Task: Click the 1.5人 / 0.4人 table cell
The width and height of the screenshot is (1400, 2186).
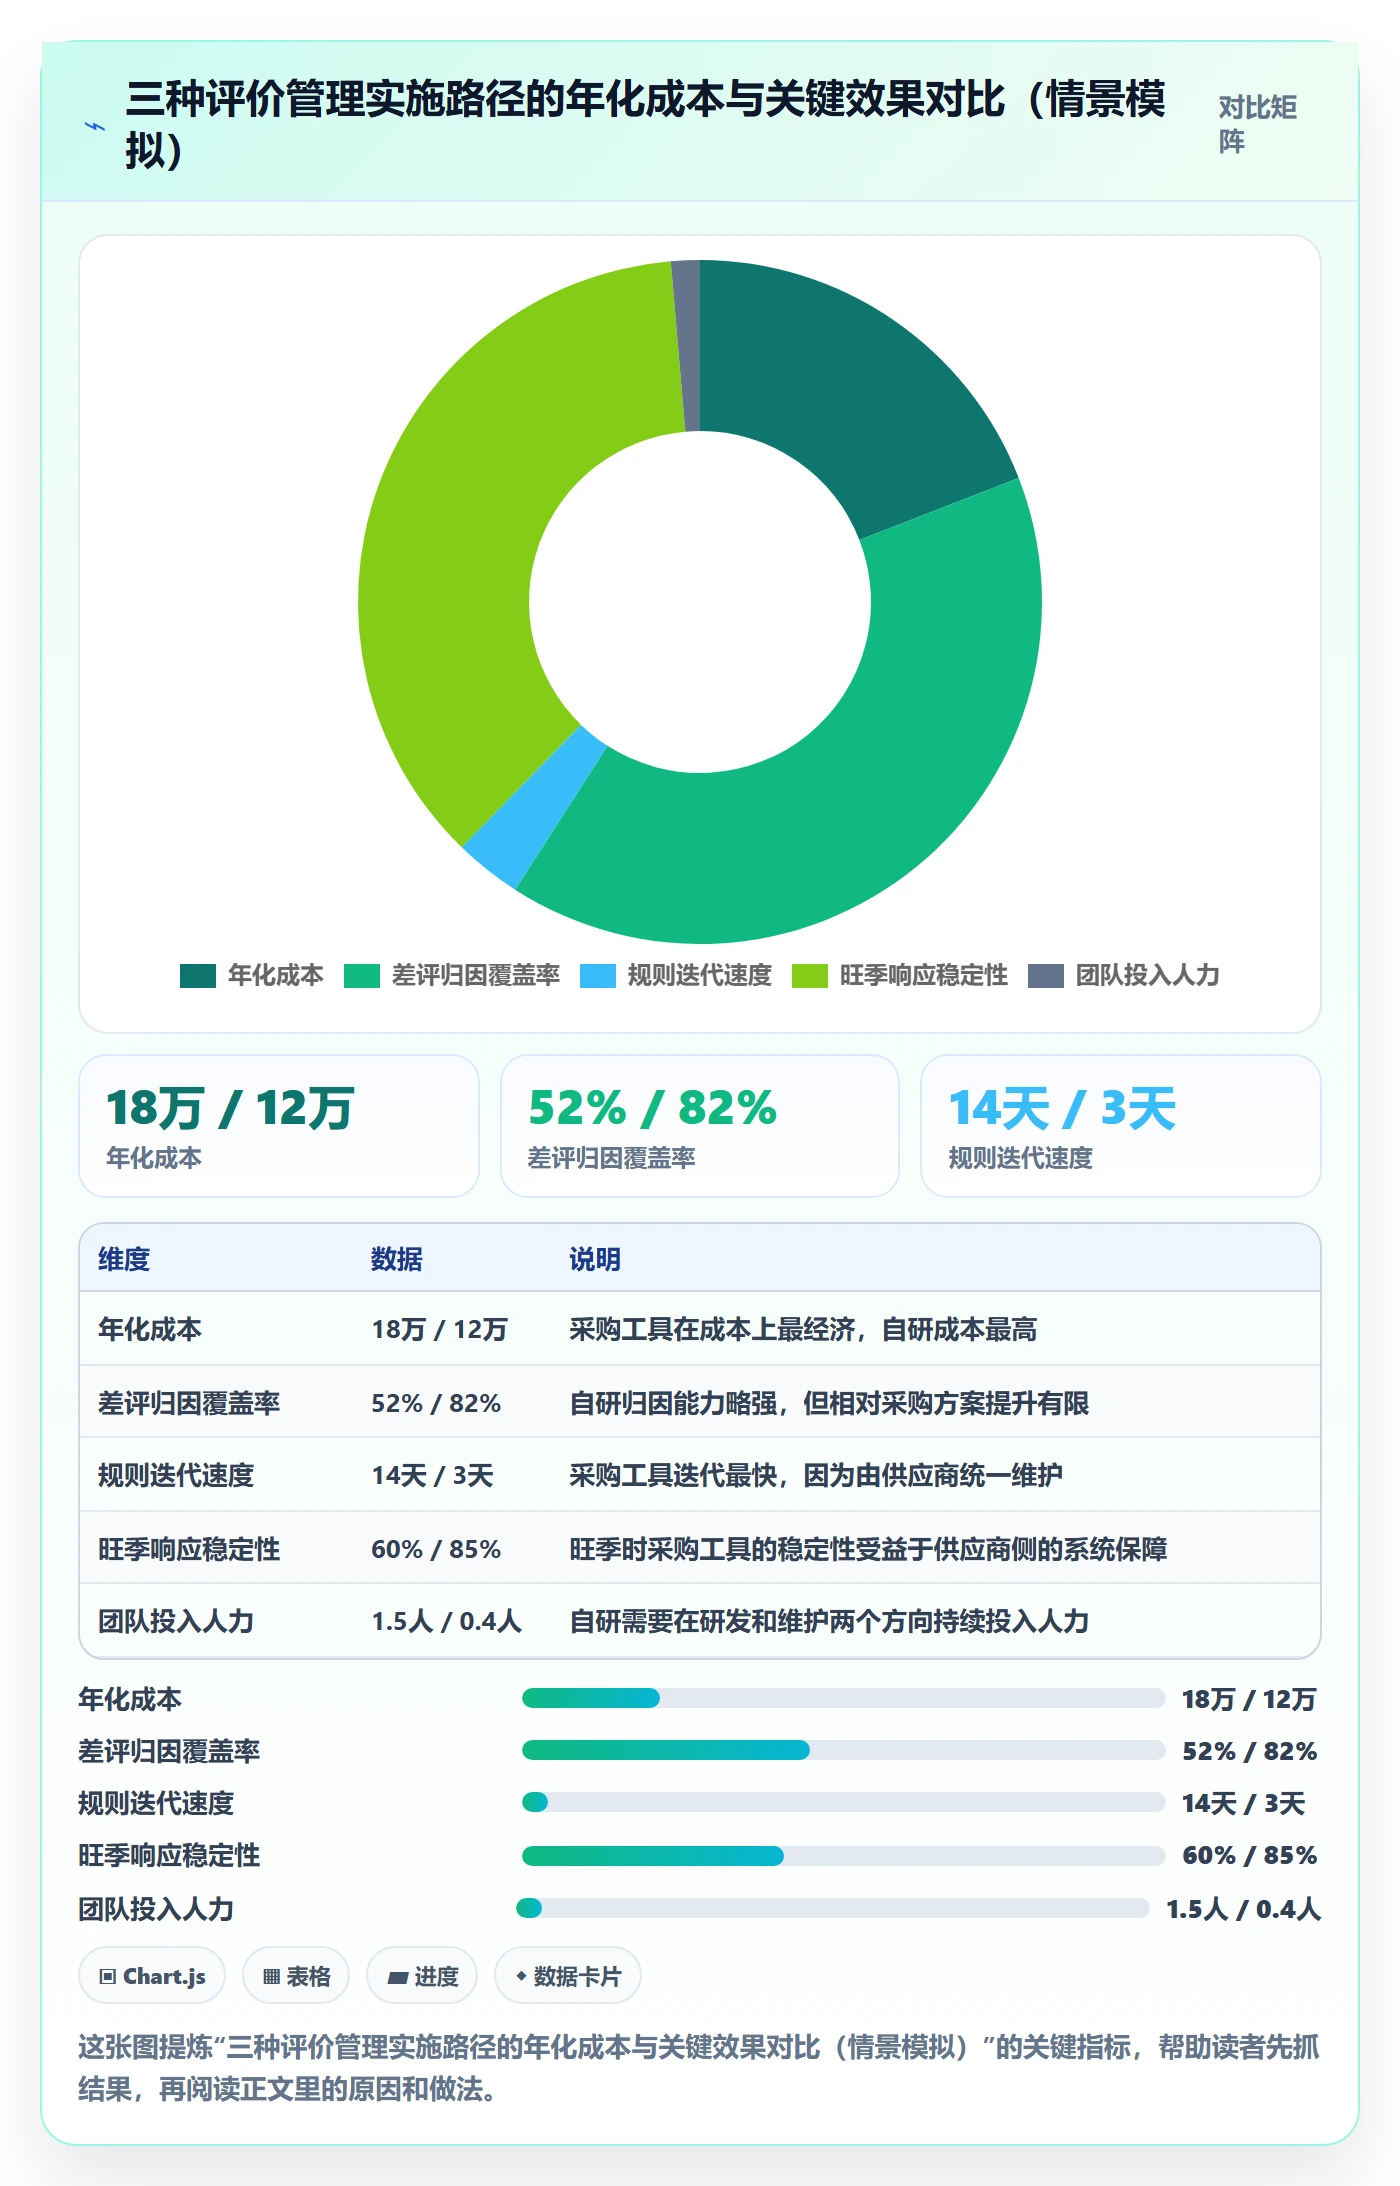Action: tap(447, 1621)
